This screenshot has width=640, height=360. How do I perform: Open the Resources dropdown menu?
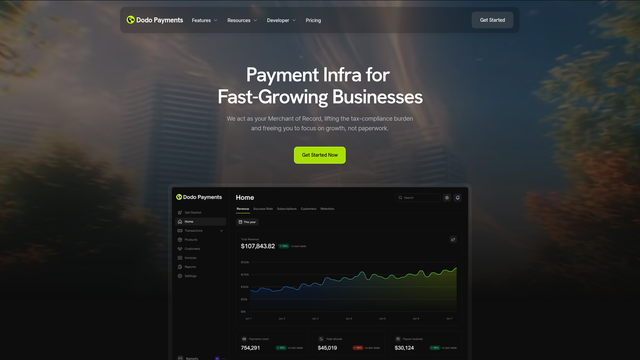(242, 20)
